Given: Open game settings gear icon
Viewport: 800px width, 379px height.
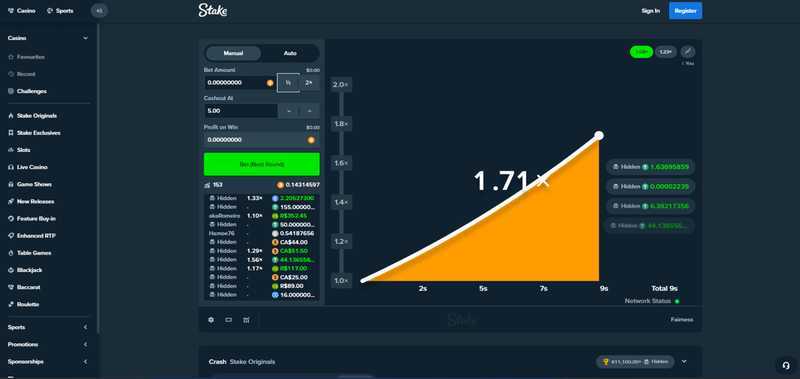Looking at the screenshot, I should pos(211,320).
